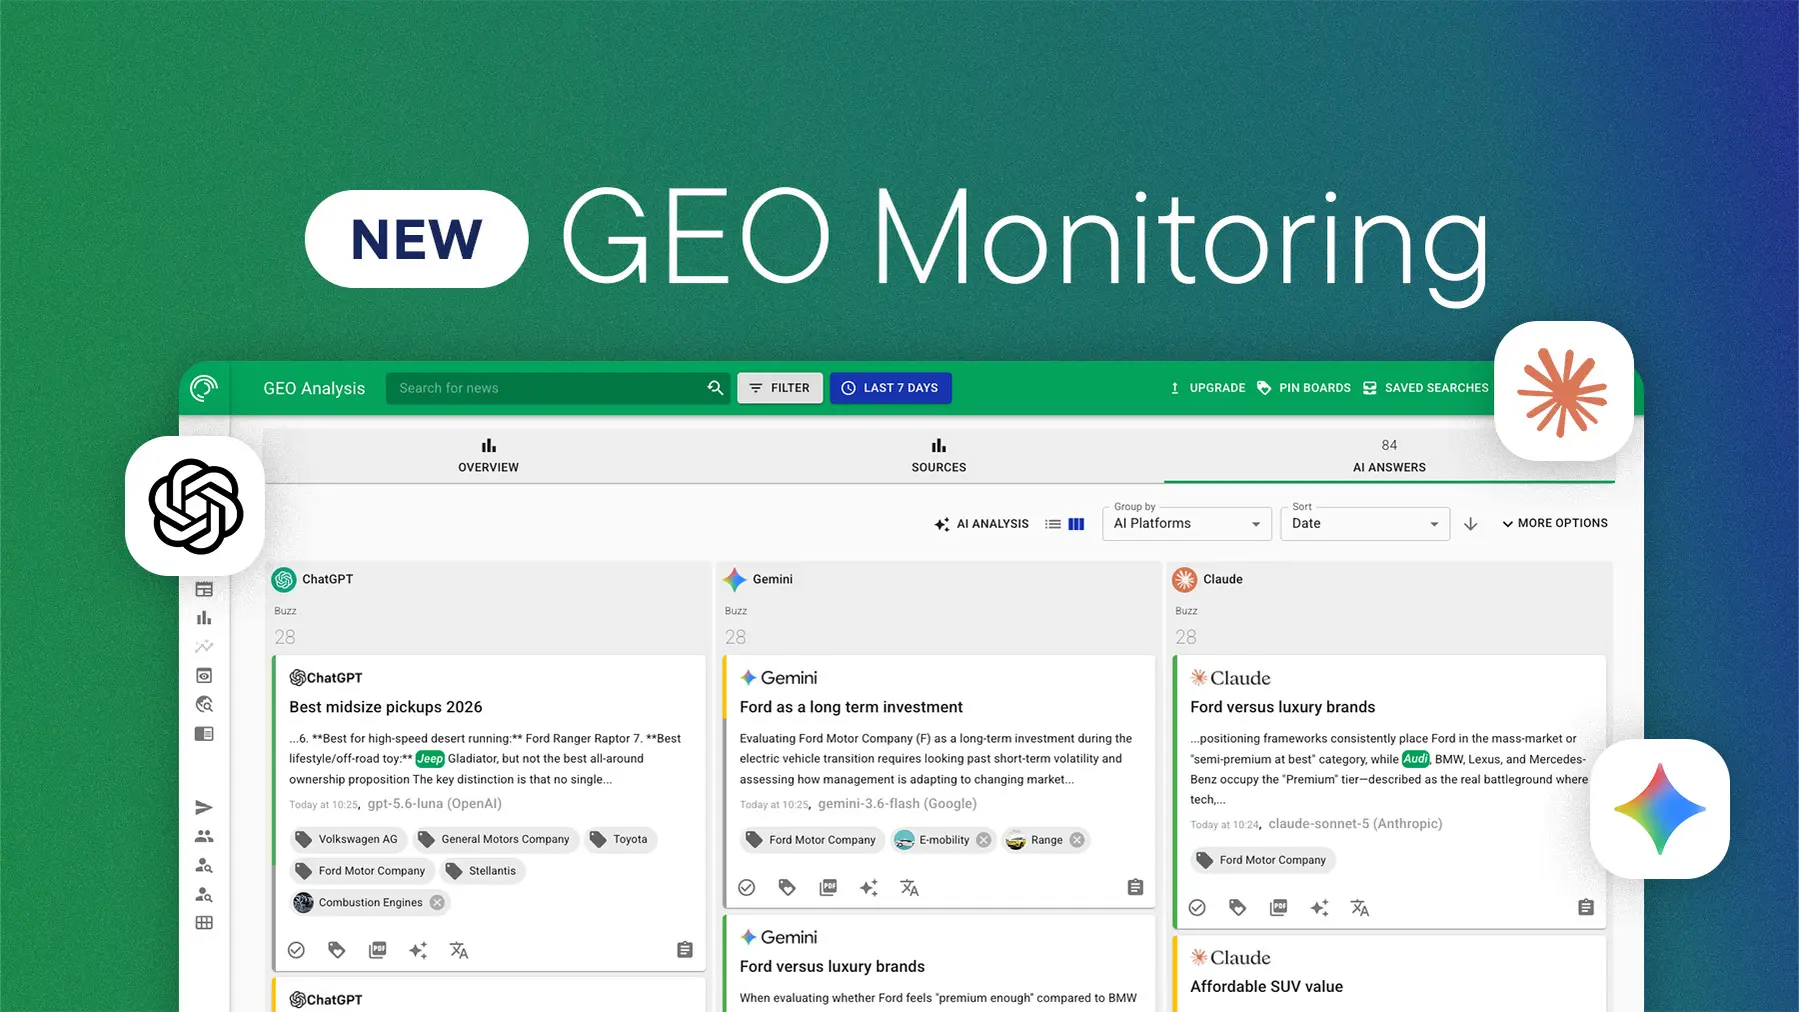
Task: Tag the Best midsize pickups card
Action: (337, 950)
